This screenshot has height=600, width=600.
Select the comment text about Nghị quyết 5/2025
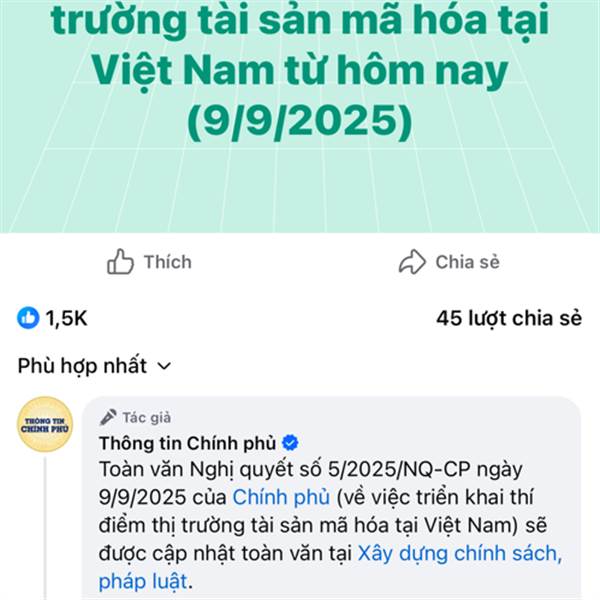coord(330,525)
